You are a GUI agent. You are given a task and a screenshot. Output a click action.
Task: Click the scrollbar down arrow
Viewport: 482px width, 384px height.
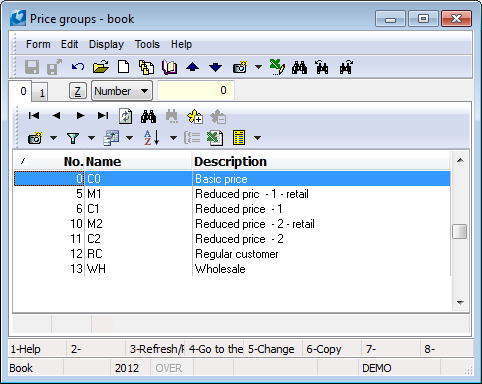coord(460,303)
